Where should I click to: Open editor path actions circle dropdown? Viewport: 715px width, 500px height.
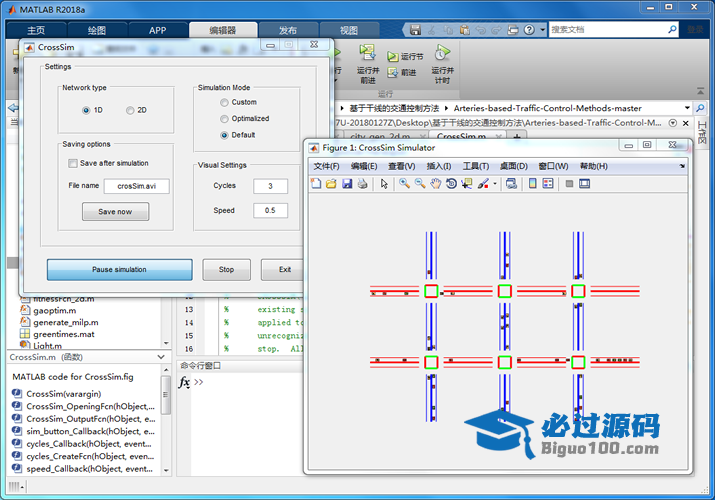[x=673, y=123]
